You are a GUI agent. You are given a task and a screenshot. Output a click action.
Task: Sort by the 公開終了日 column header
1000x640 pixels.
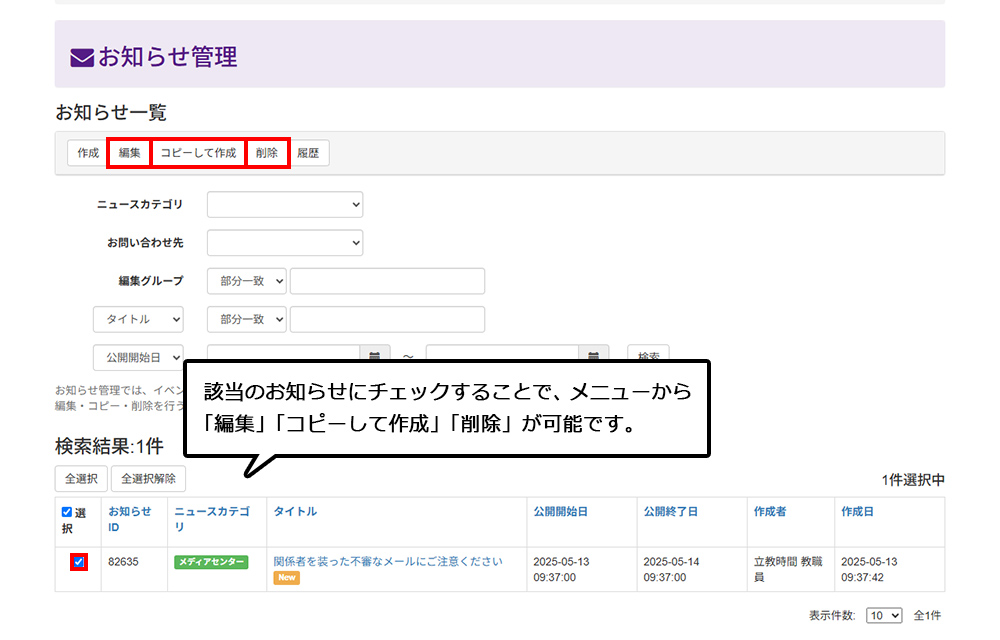coord(671,511)
